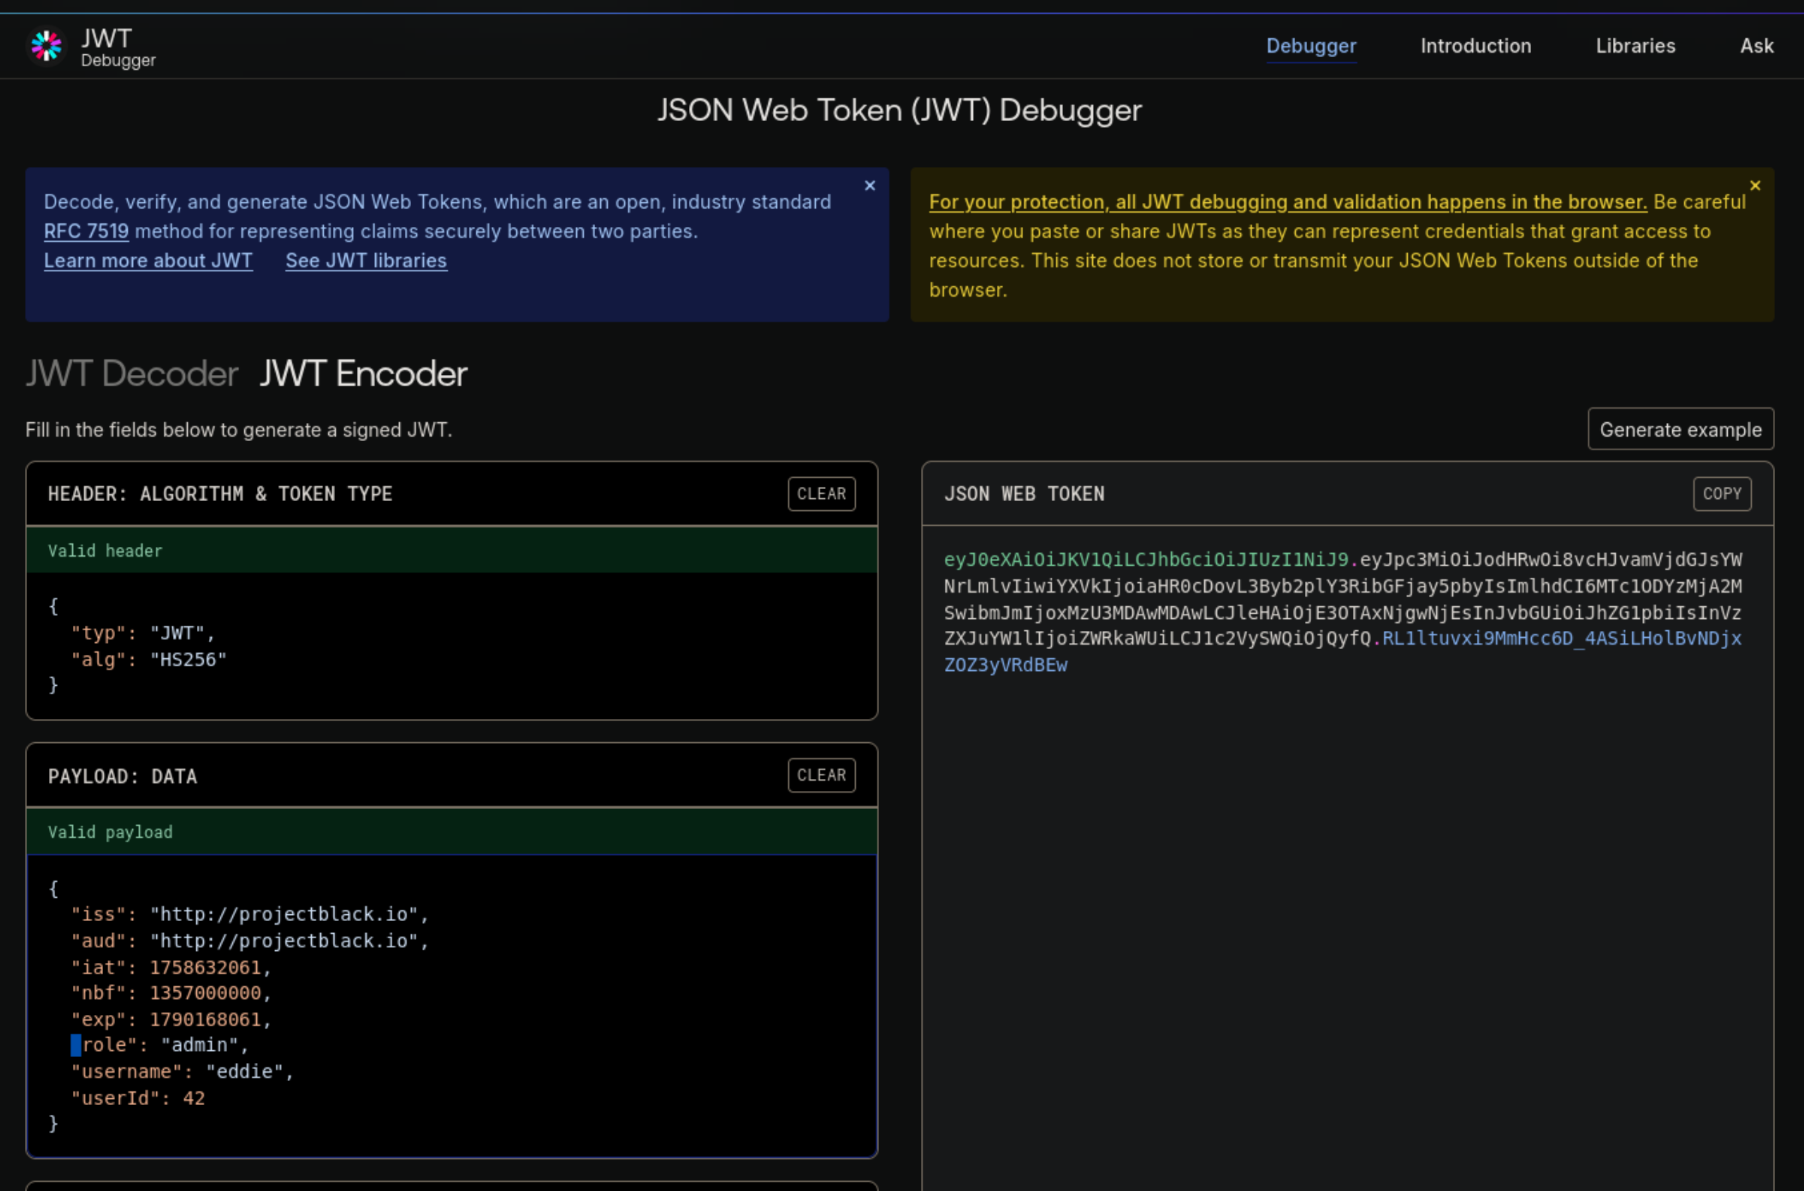
Task: Open the See JWT libraries link
Action: coord(366,261)
